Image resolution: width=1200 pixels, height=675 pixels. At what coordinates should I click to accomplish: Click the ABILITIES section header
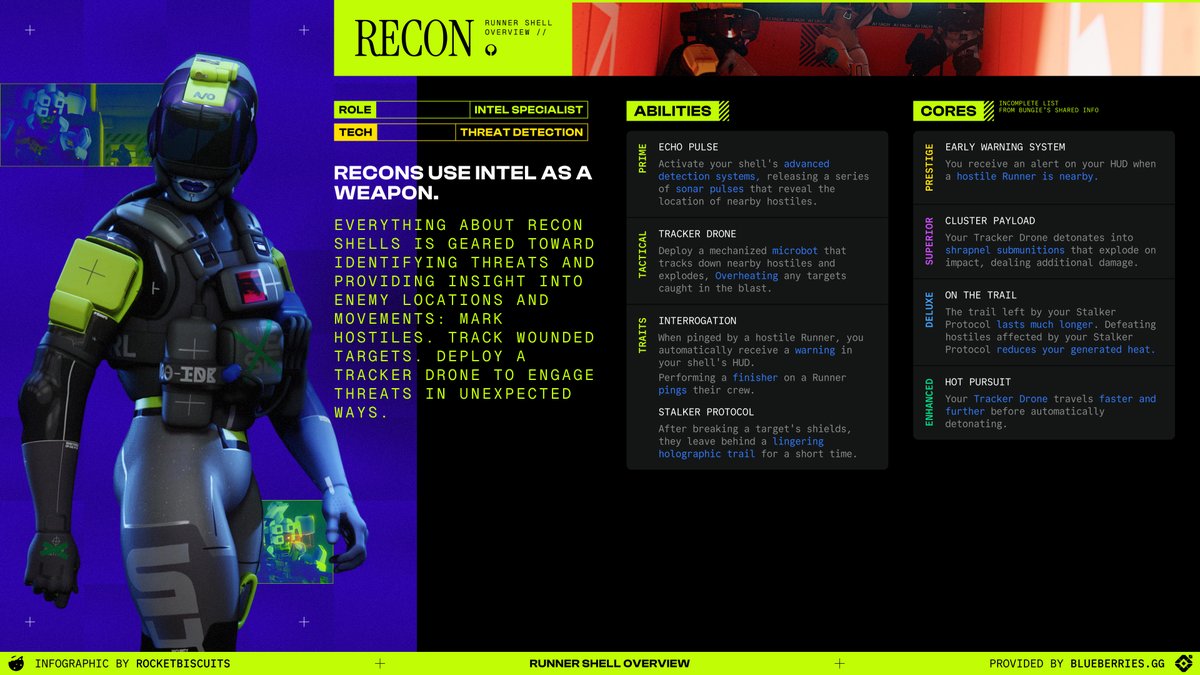[x=673, y=111]
